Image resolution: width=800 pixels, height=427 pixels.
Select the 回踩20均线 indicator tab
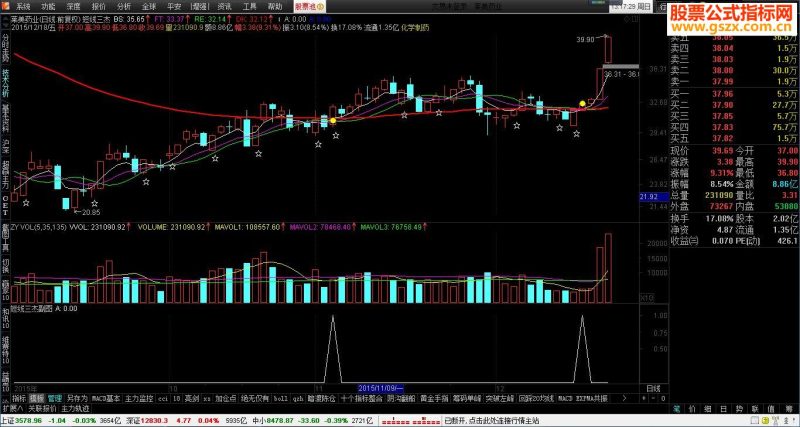coord(536,398)
